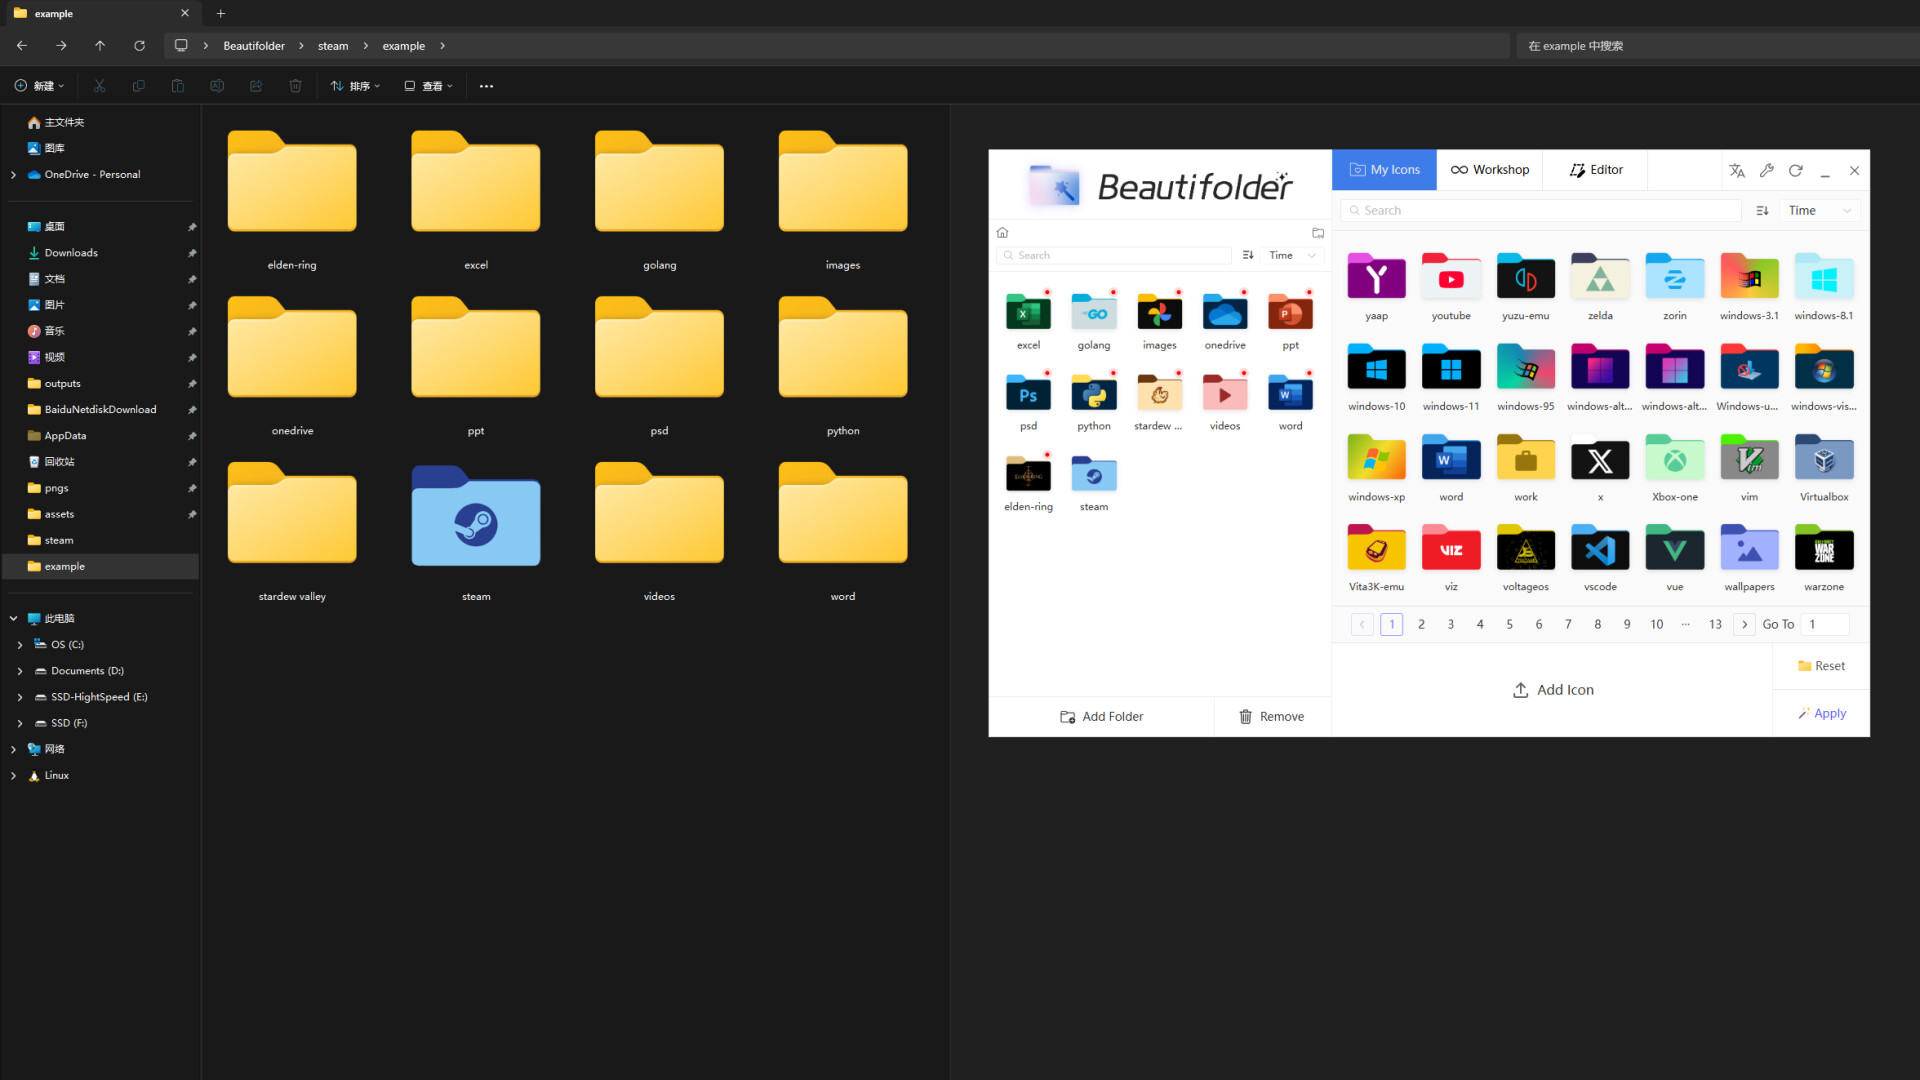Open the language switcher in Beautifolder
This screenshot has width=1920, height=1080.
1737,171
